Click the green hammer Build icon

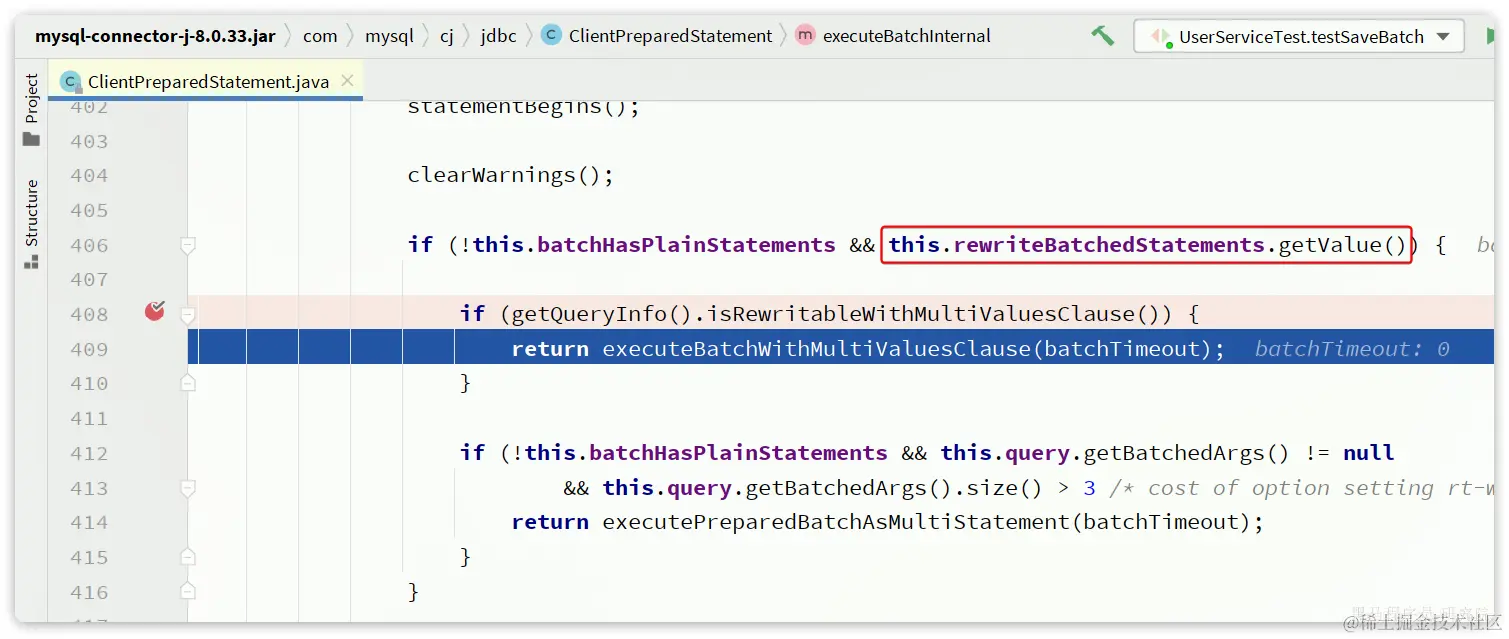1102,36
